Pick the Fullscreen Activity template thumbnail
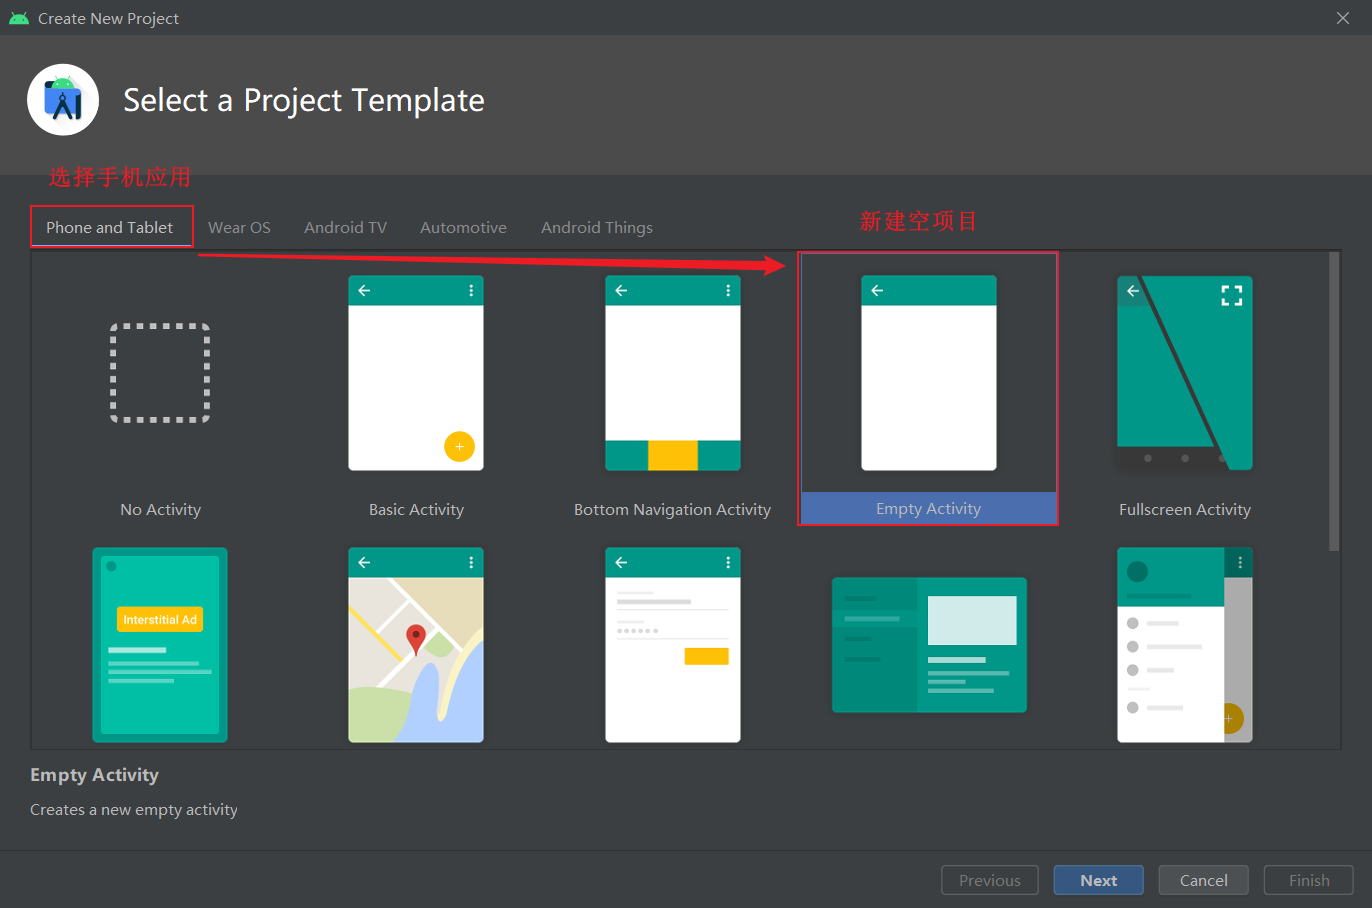The height and width of the screenshot is (908, 1372). 1185,373
